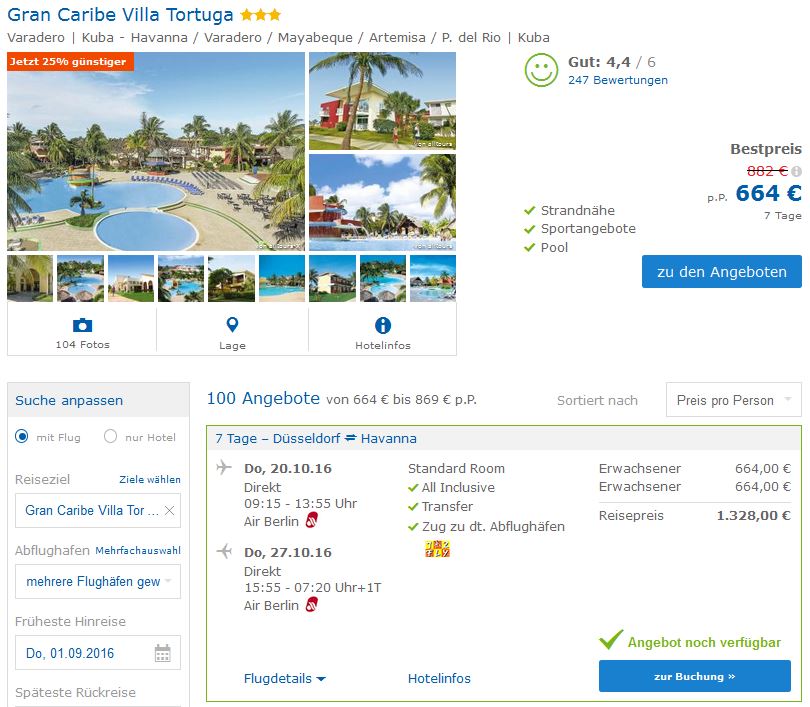
Task: Click the 'Ziele wählen' link
Action: pyautogui.click(x=150, y=479)
